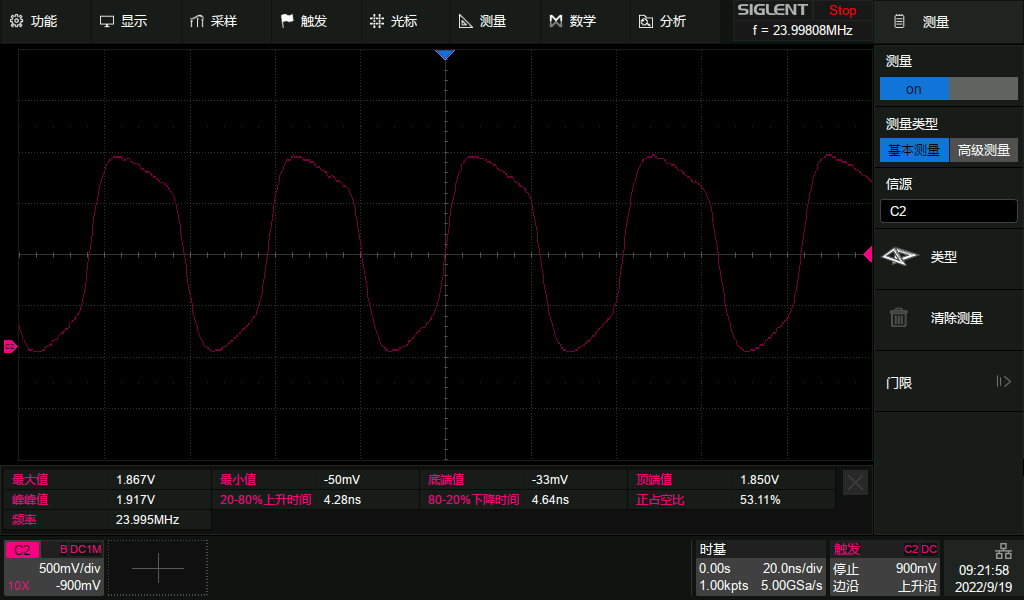Click the 测量 measure ruler icon

pyautogui.click(x=466, y=21)
